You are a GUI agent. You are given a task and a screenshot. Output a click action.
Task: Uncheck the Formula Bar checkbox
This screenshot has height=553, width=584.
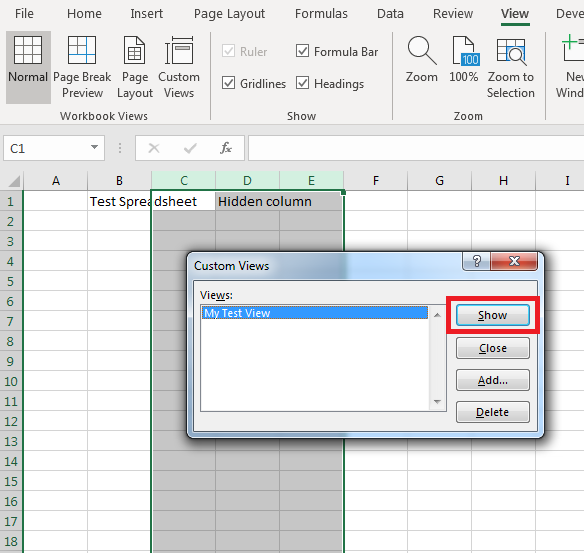[302, 51]
